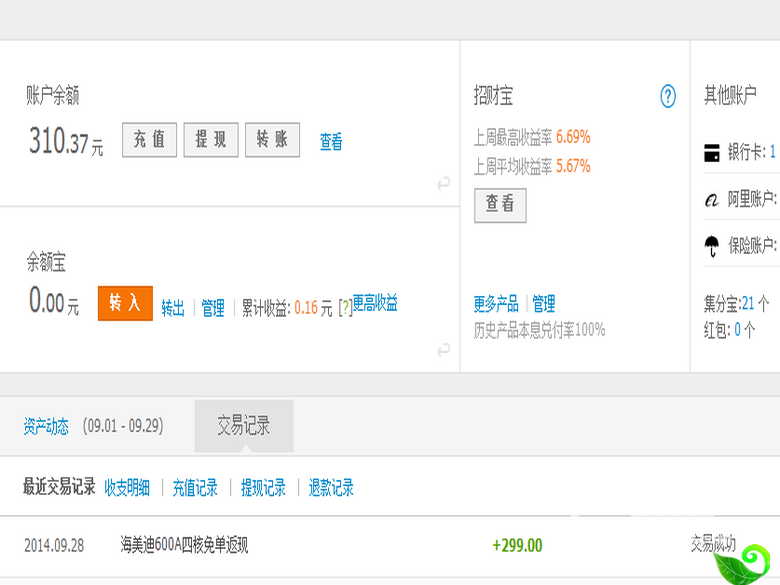This screenshot has height=585, width=780.
Task: Click the 转账 transfer button
Action: click(273, 140)
